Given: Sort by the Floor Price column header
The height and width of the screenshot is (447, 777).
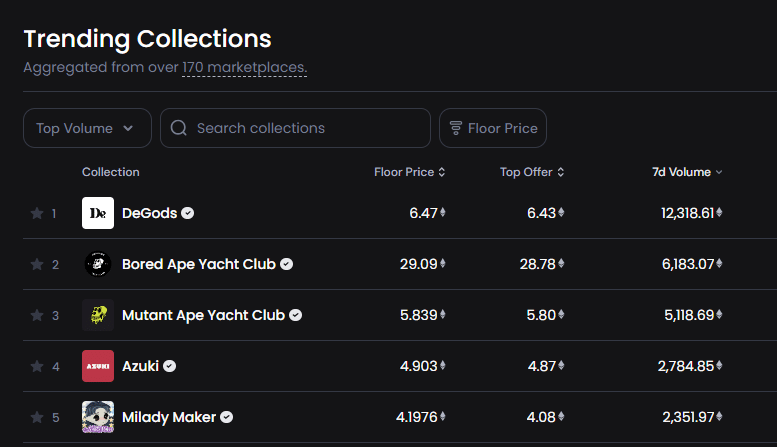Looking at the screenshot, I should (x=410, y=172).
